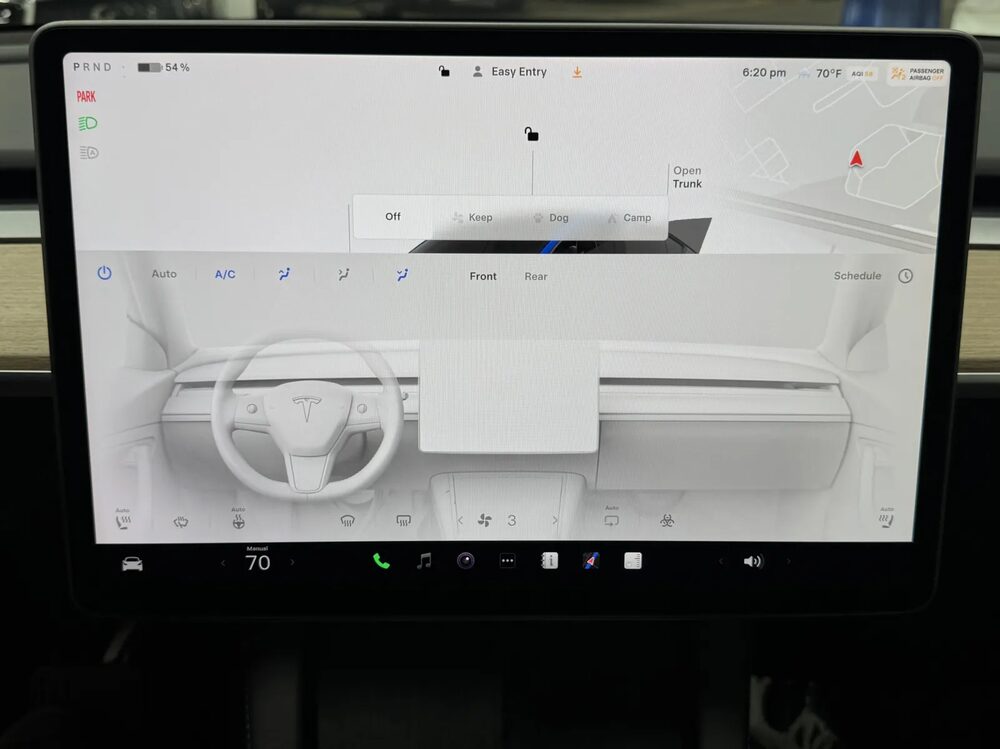This screenshot has width=1000, height=749.
Task: Activate bioweapon defense mode icon
Action: pos(667,520)
